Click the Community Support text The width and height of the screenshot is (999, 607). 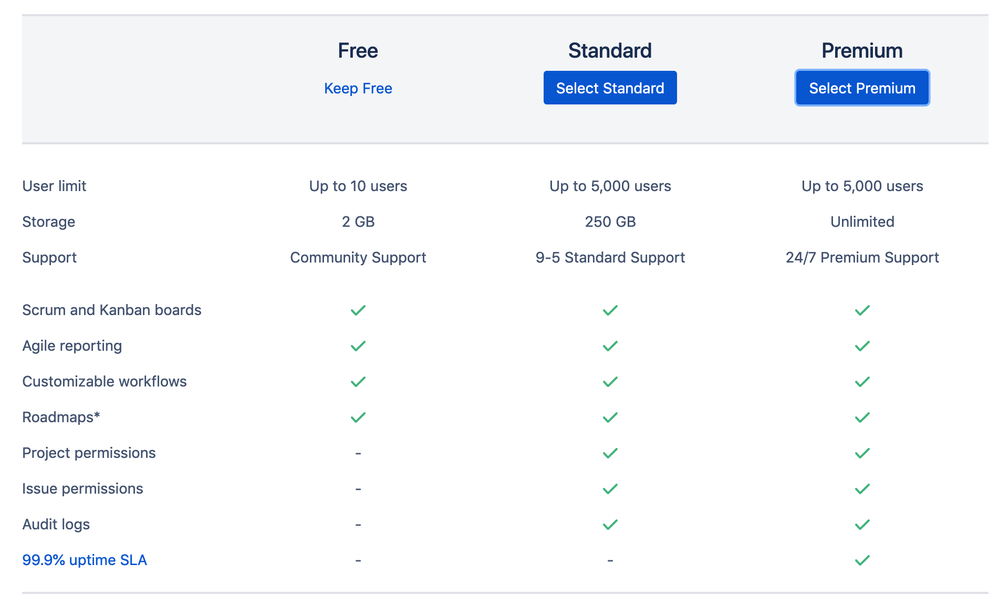click(358, 257)
